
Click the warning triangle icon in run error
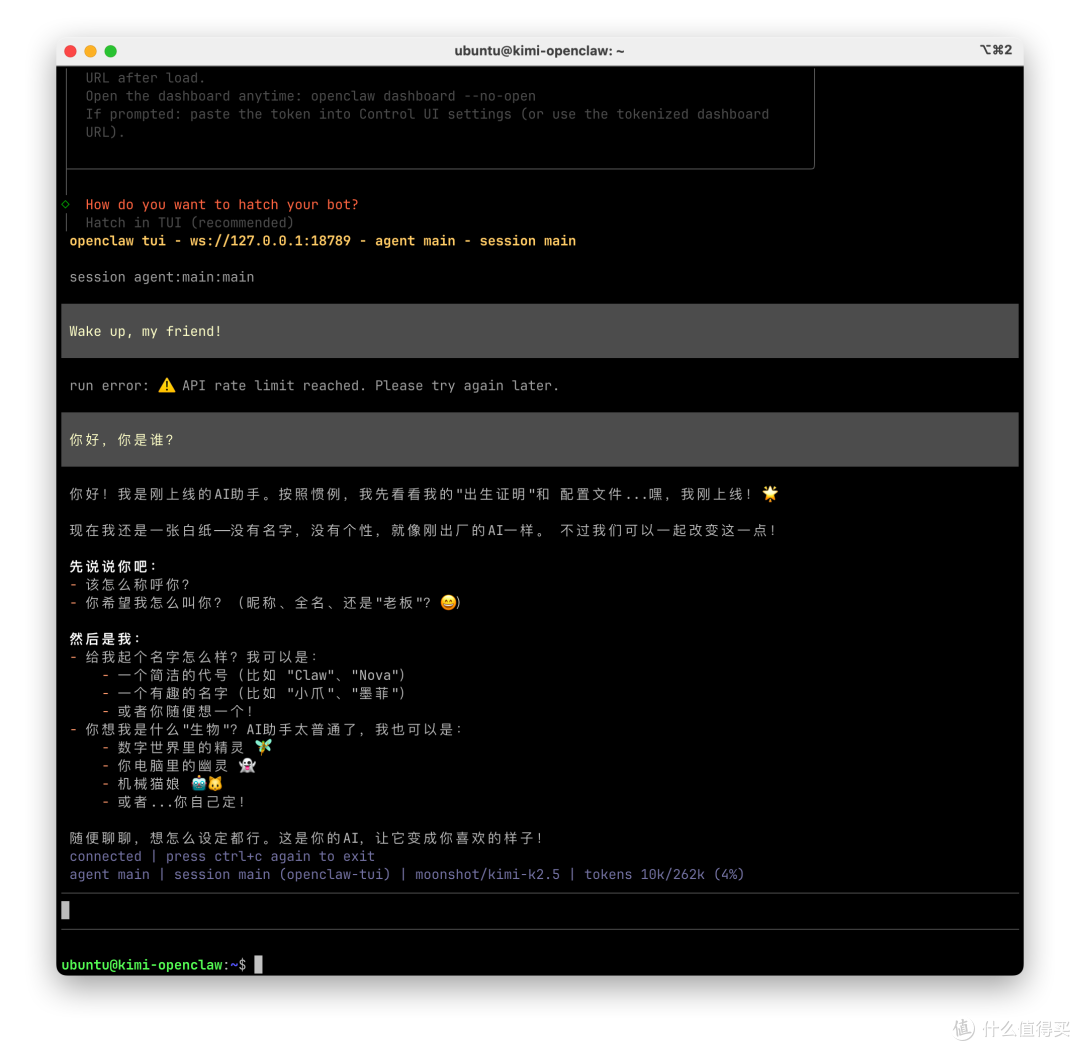click(167, 385)
